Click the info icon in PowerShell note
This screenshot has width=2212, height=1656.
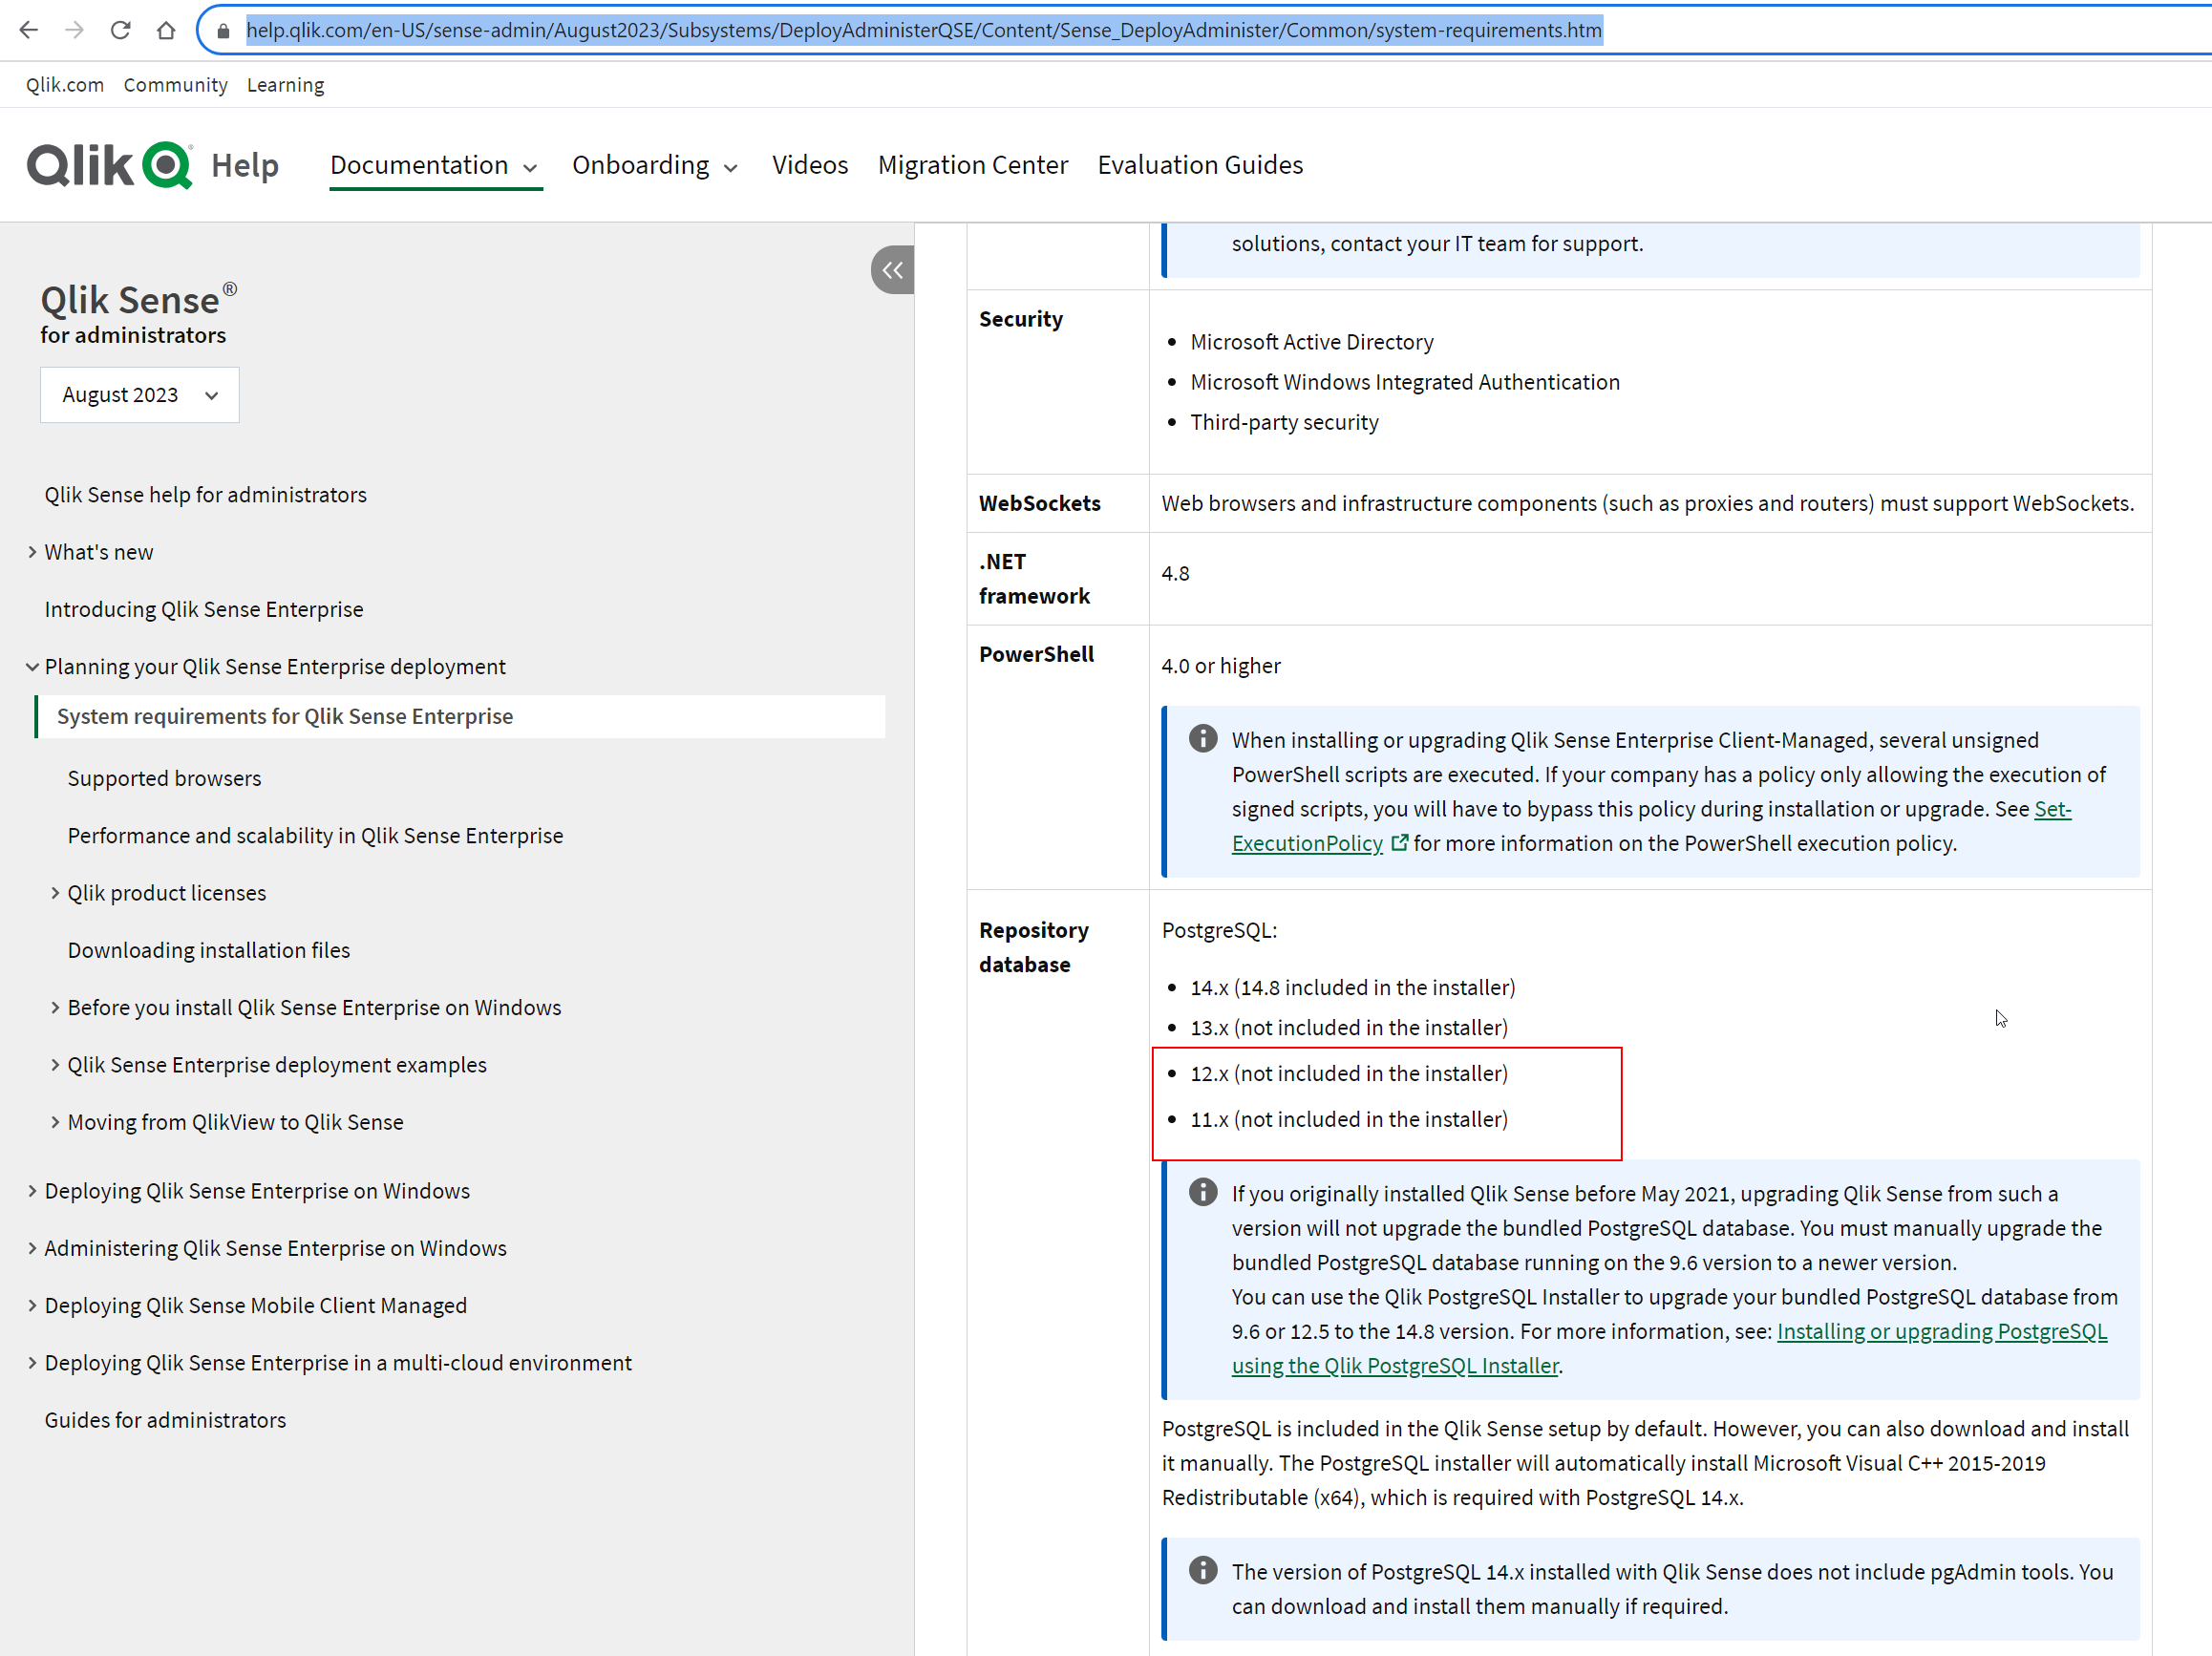(1203, 739)
